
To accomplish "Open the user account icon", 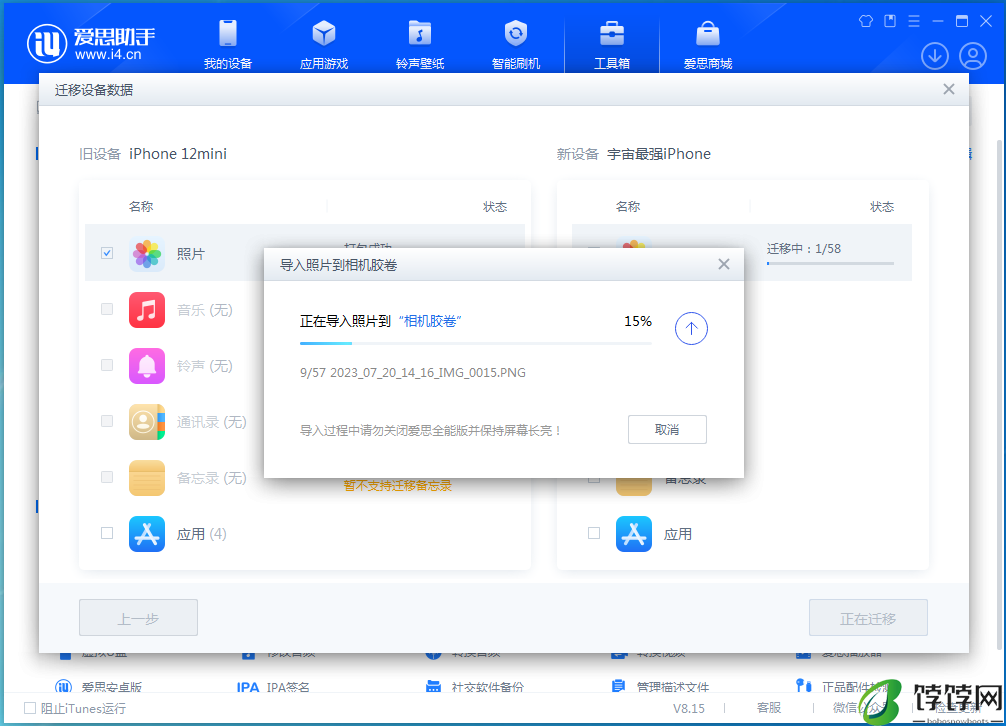I will [973, 56].
